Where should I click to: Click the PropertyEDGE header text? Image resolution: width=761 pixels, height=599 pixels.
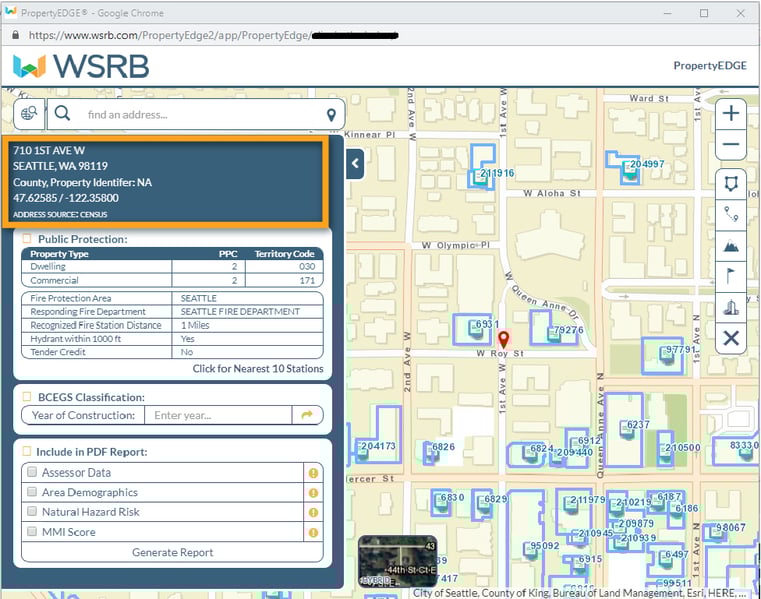pyautogui.click(x=710, y=66)
